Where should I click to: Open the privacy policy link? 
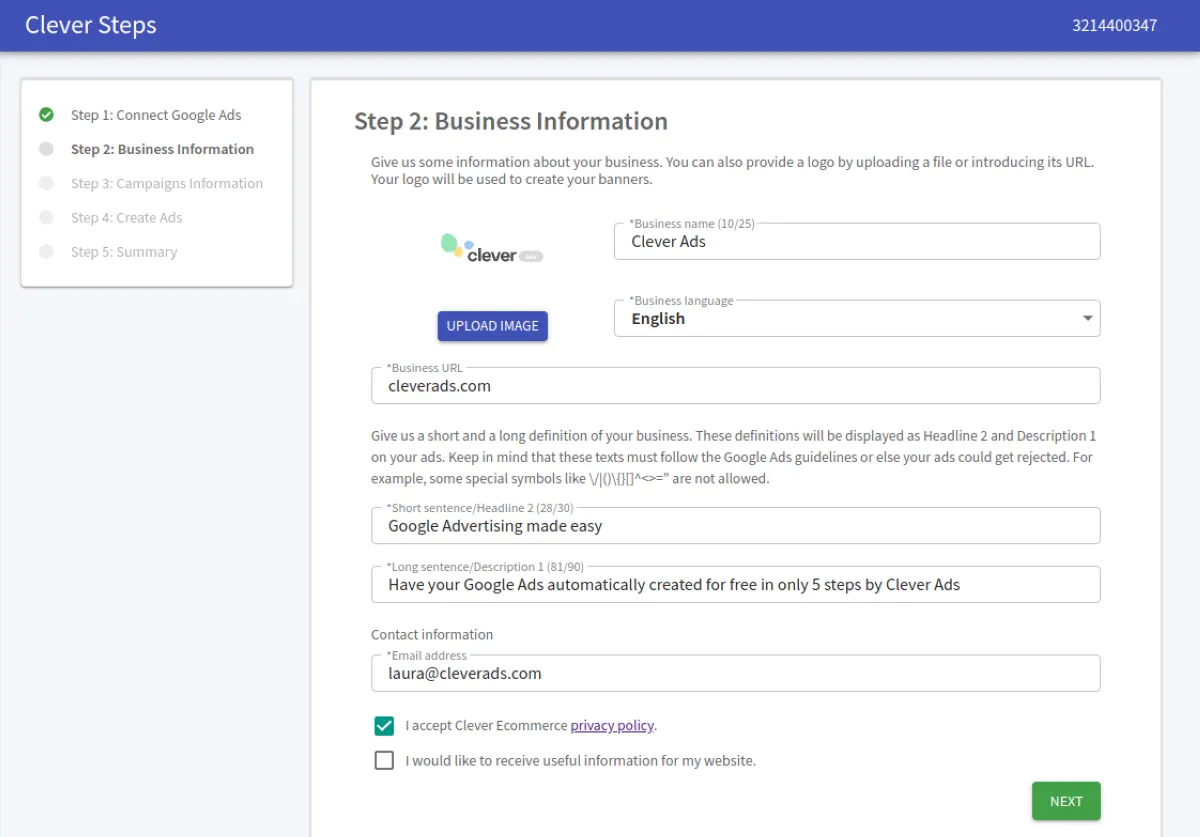612,726
